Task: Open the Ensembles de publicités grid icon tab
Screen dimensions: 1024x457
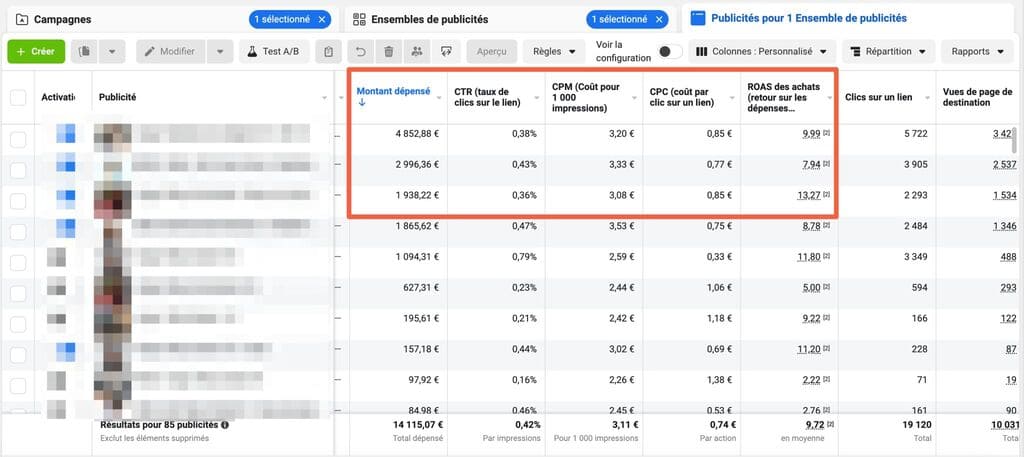Action: click(x=359, y=20)
